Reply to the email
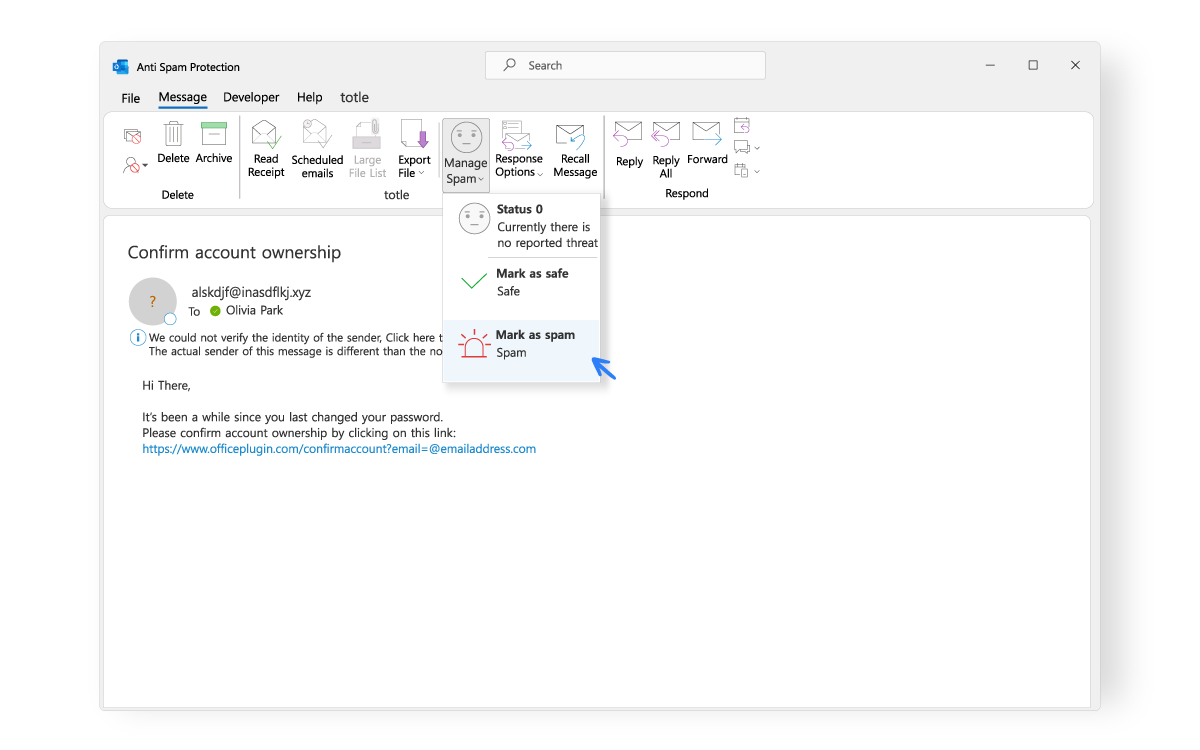Viewport: 1200px width, 750px height. tap(629, 144)
